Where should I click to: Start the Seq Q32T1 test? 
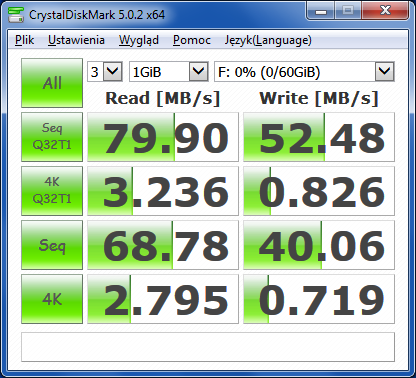[x=52, y=137]
